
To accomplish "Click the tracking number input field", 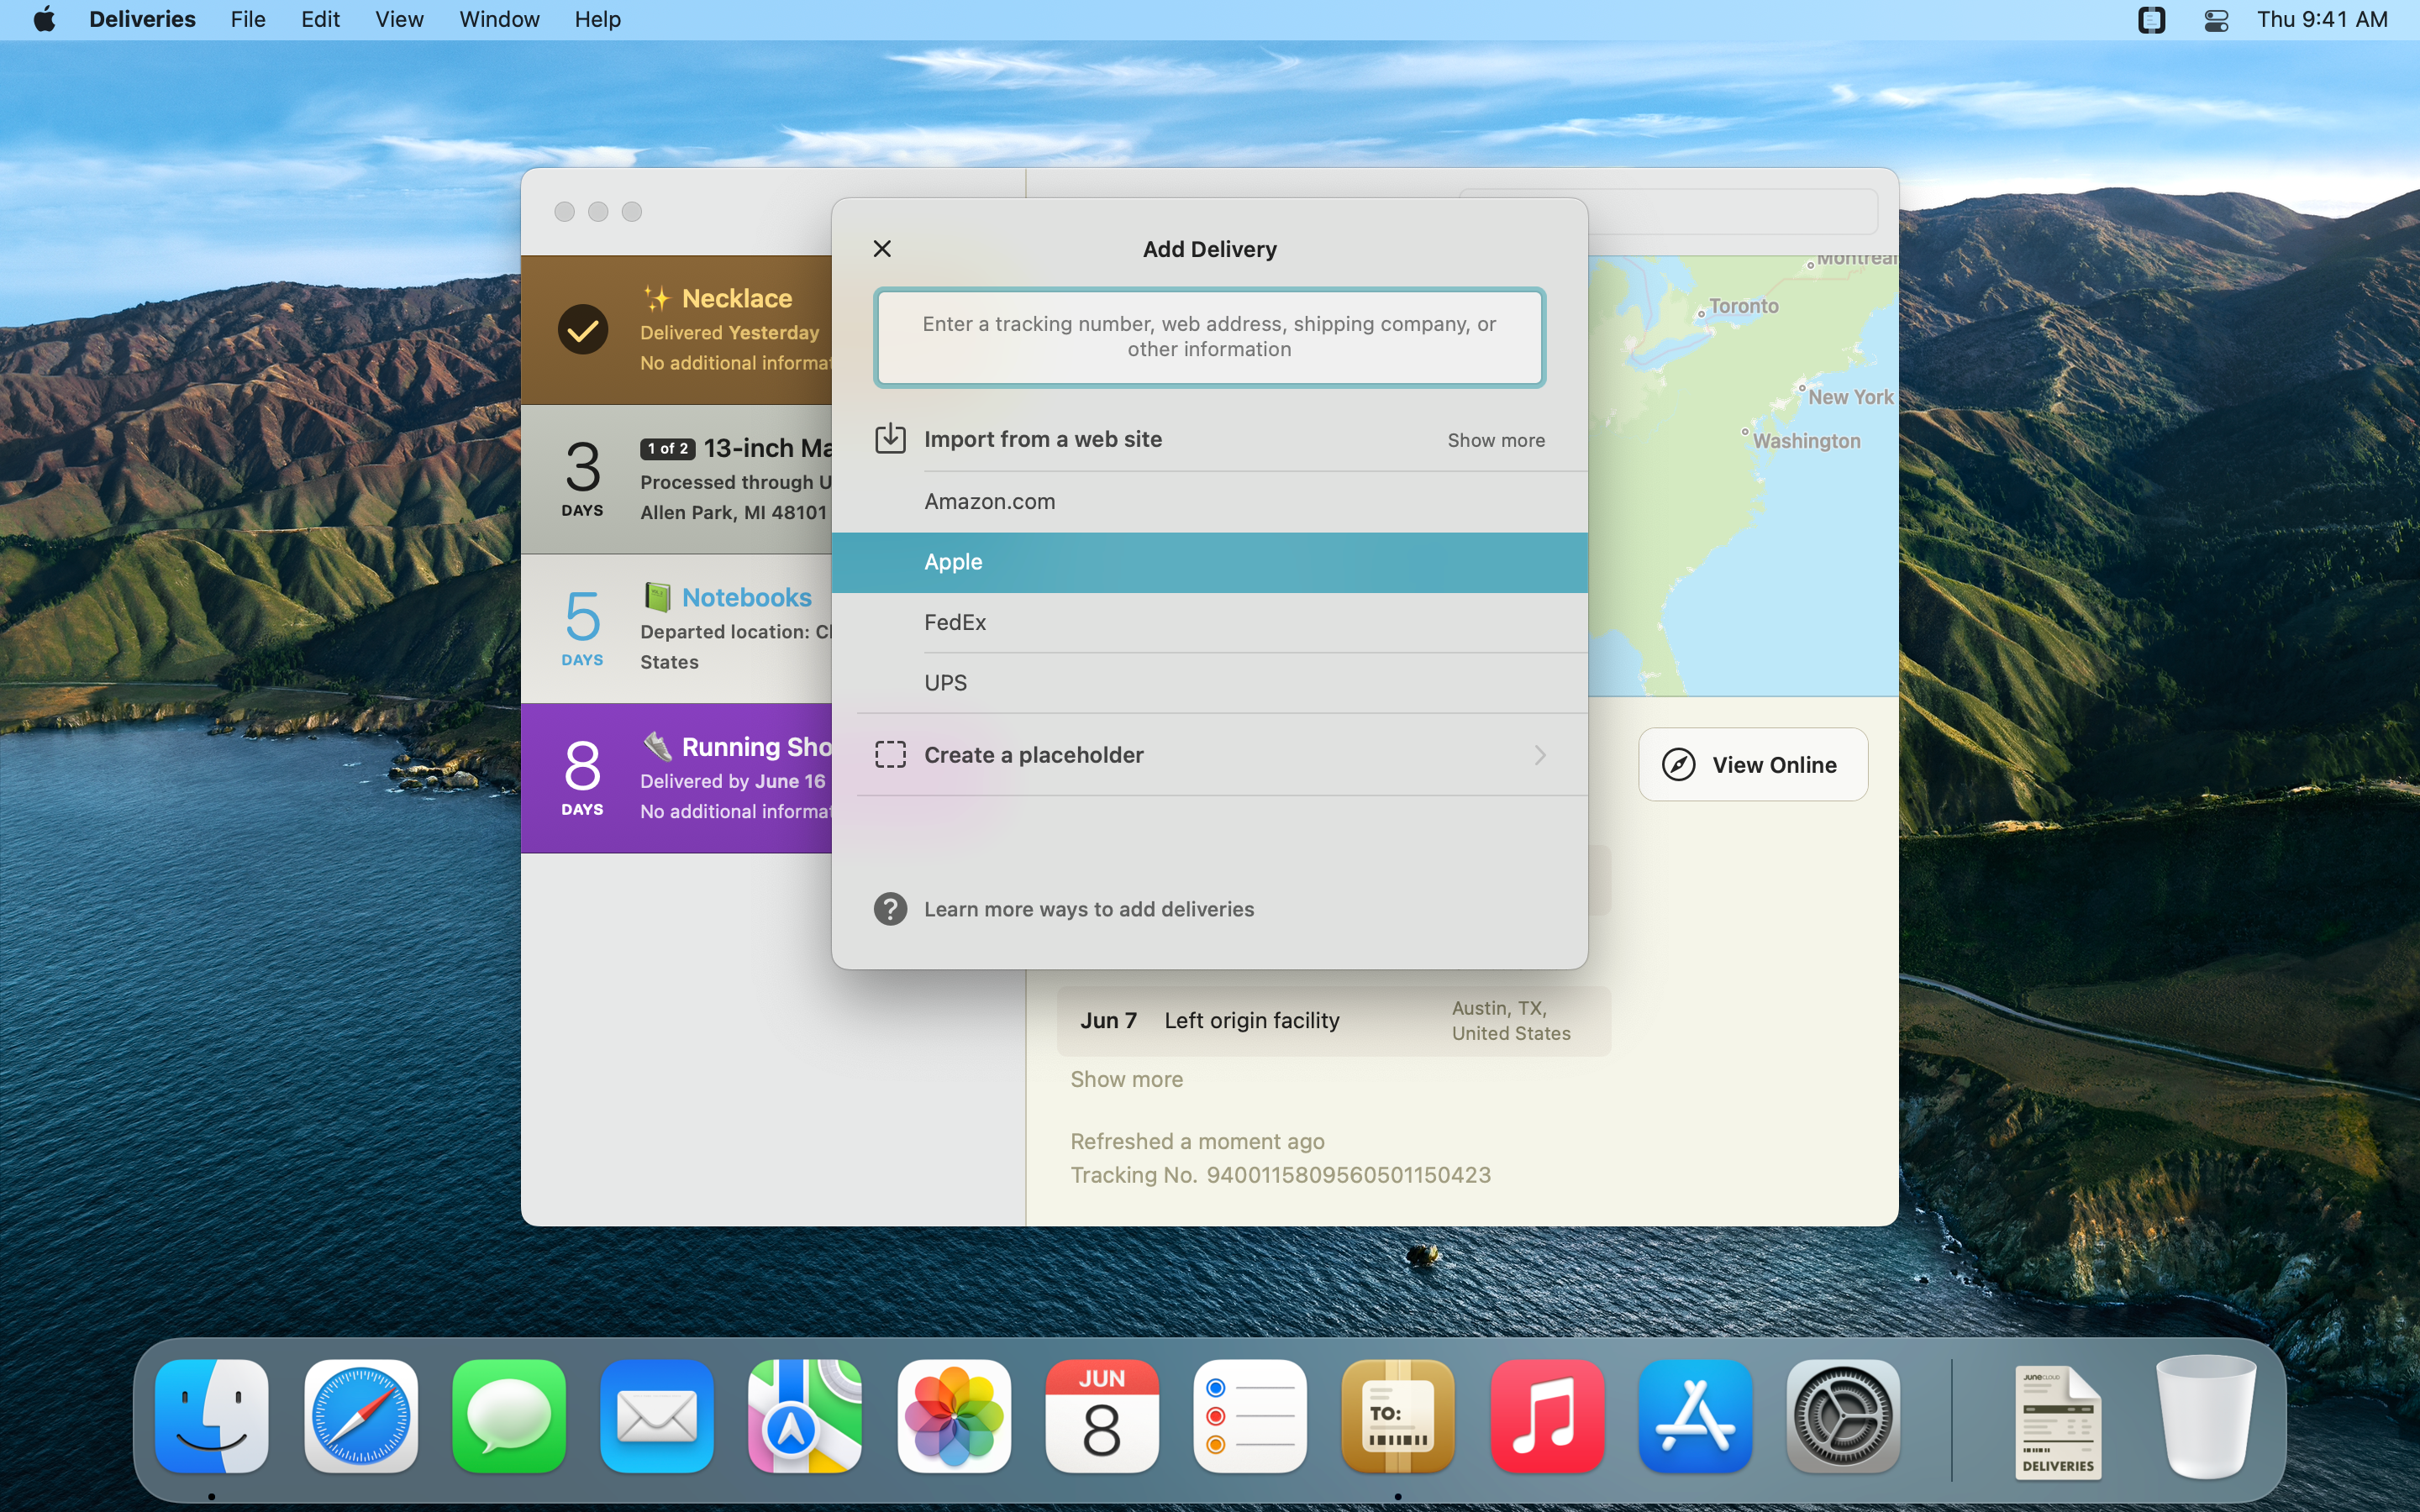I will click(x=1209, y=337).
